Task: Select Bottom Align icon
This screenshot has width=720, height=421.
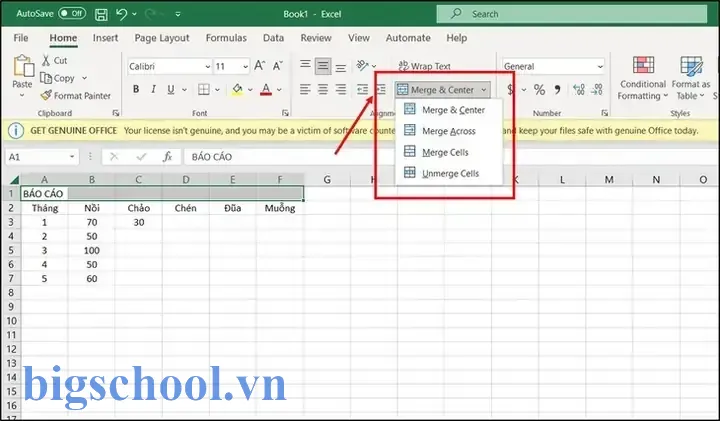Action: 341,68
